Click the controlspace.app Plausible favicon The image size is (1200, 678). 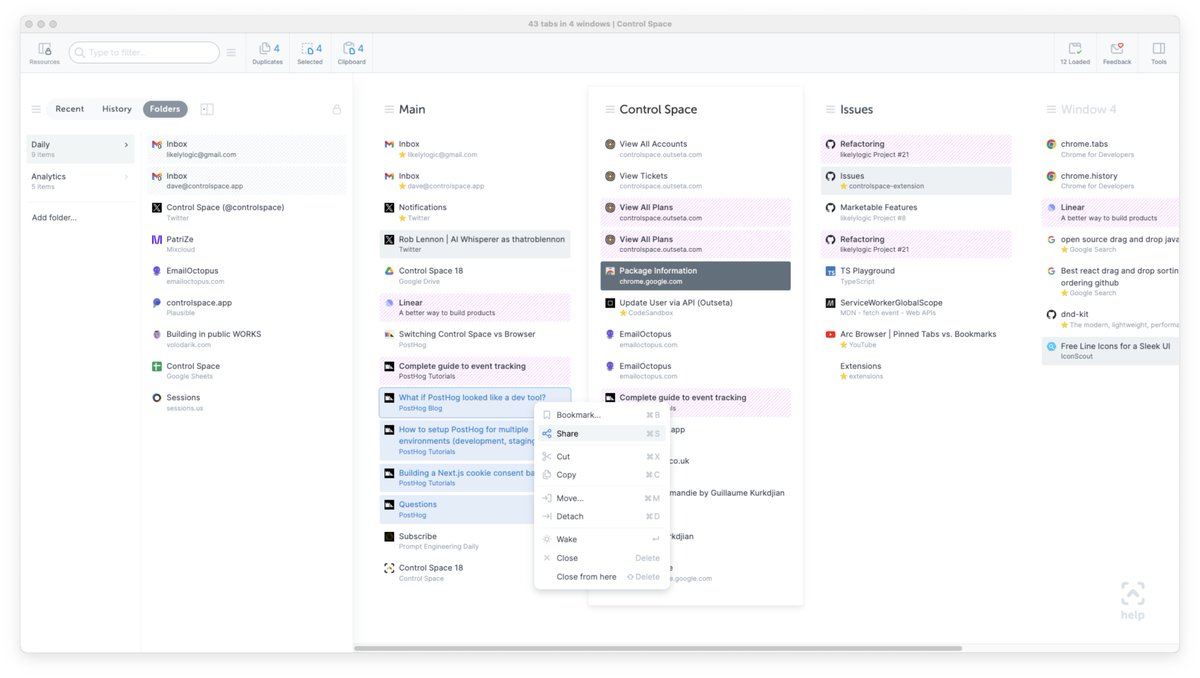click(x=157, y=303)
